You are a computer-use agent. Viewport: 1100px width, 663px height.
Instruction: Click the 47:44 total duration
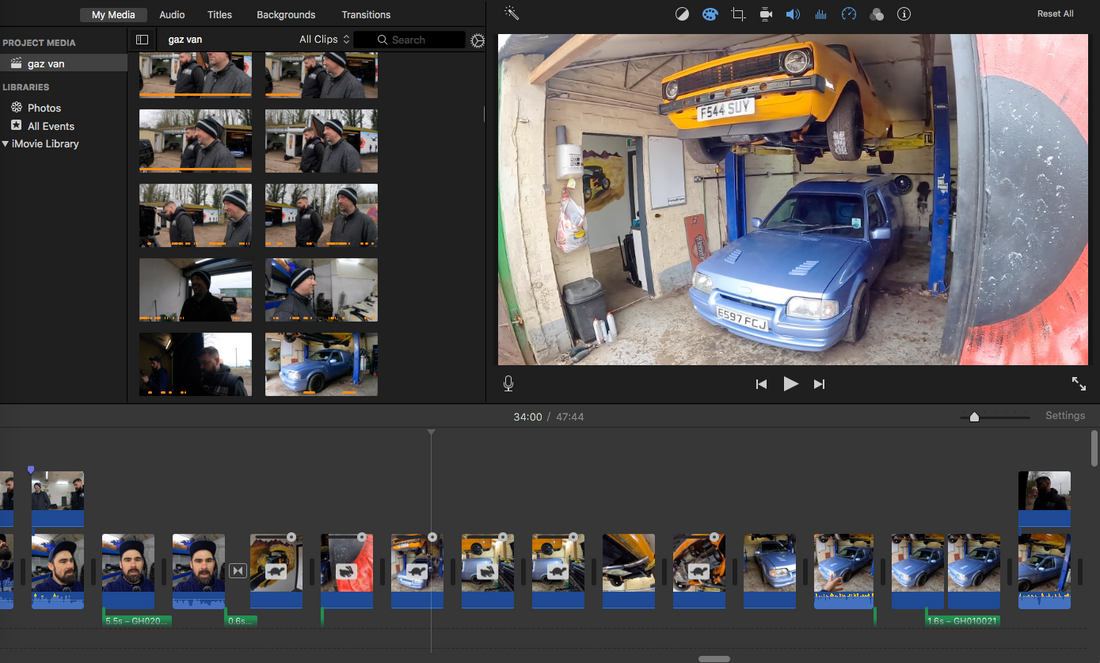570,417
